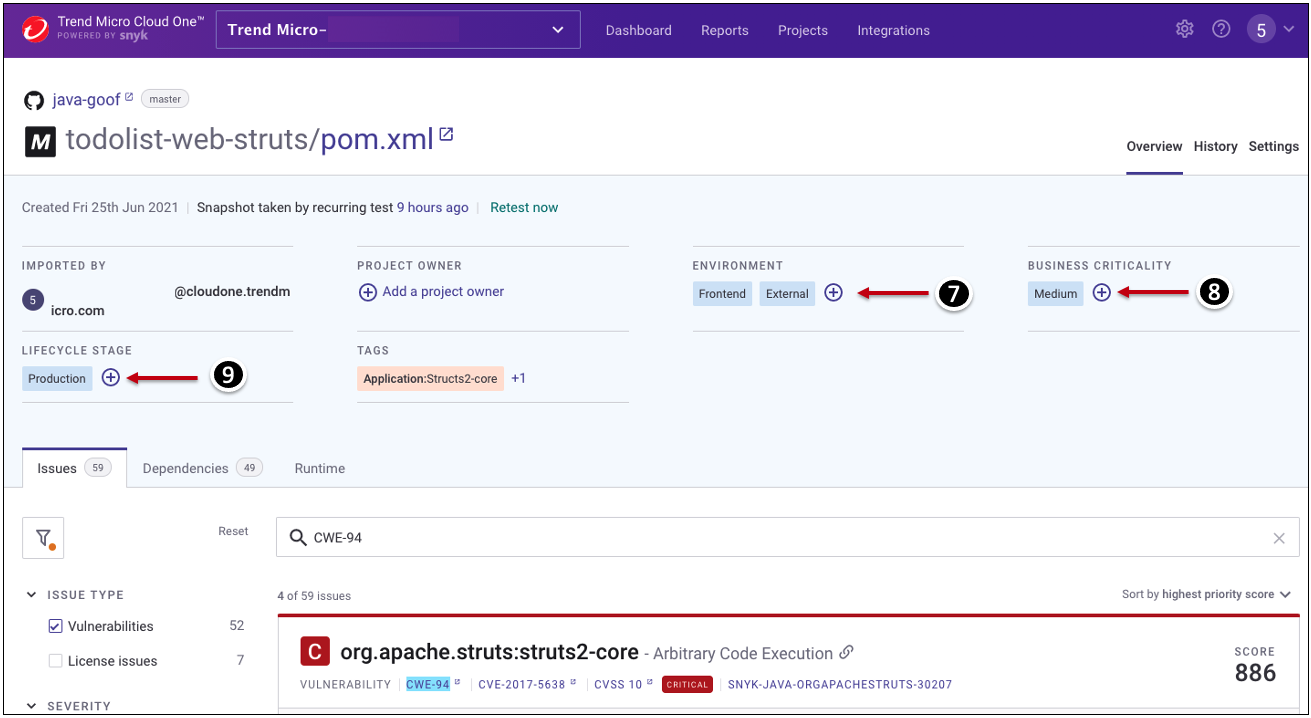
Task: Expand the +1 additional tags
Action: click(x=518, y=379)
